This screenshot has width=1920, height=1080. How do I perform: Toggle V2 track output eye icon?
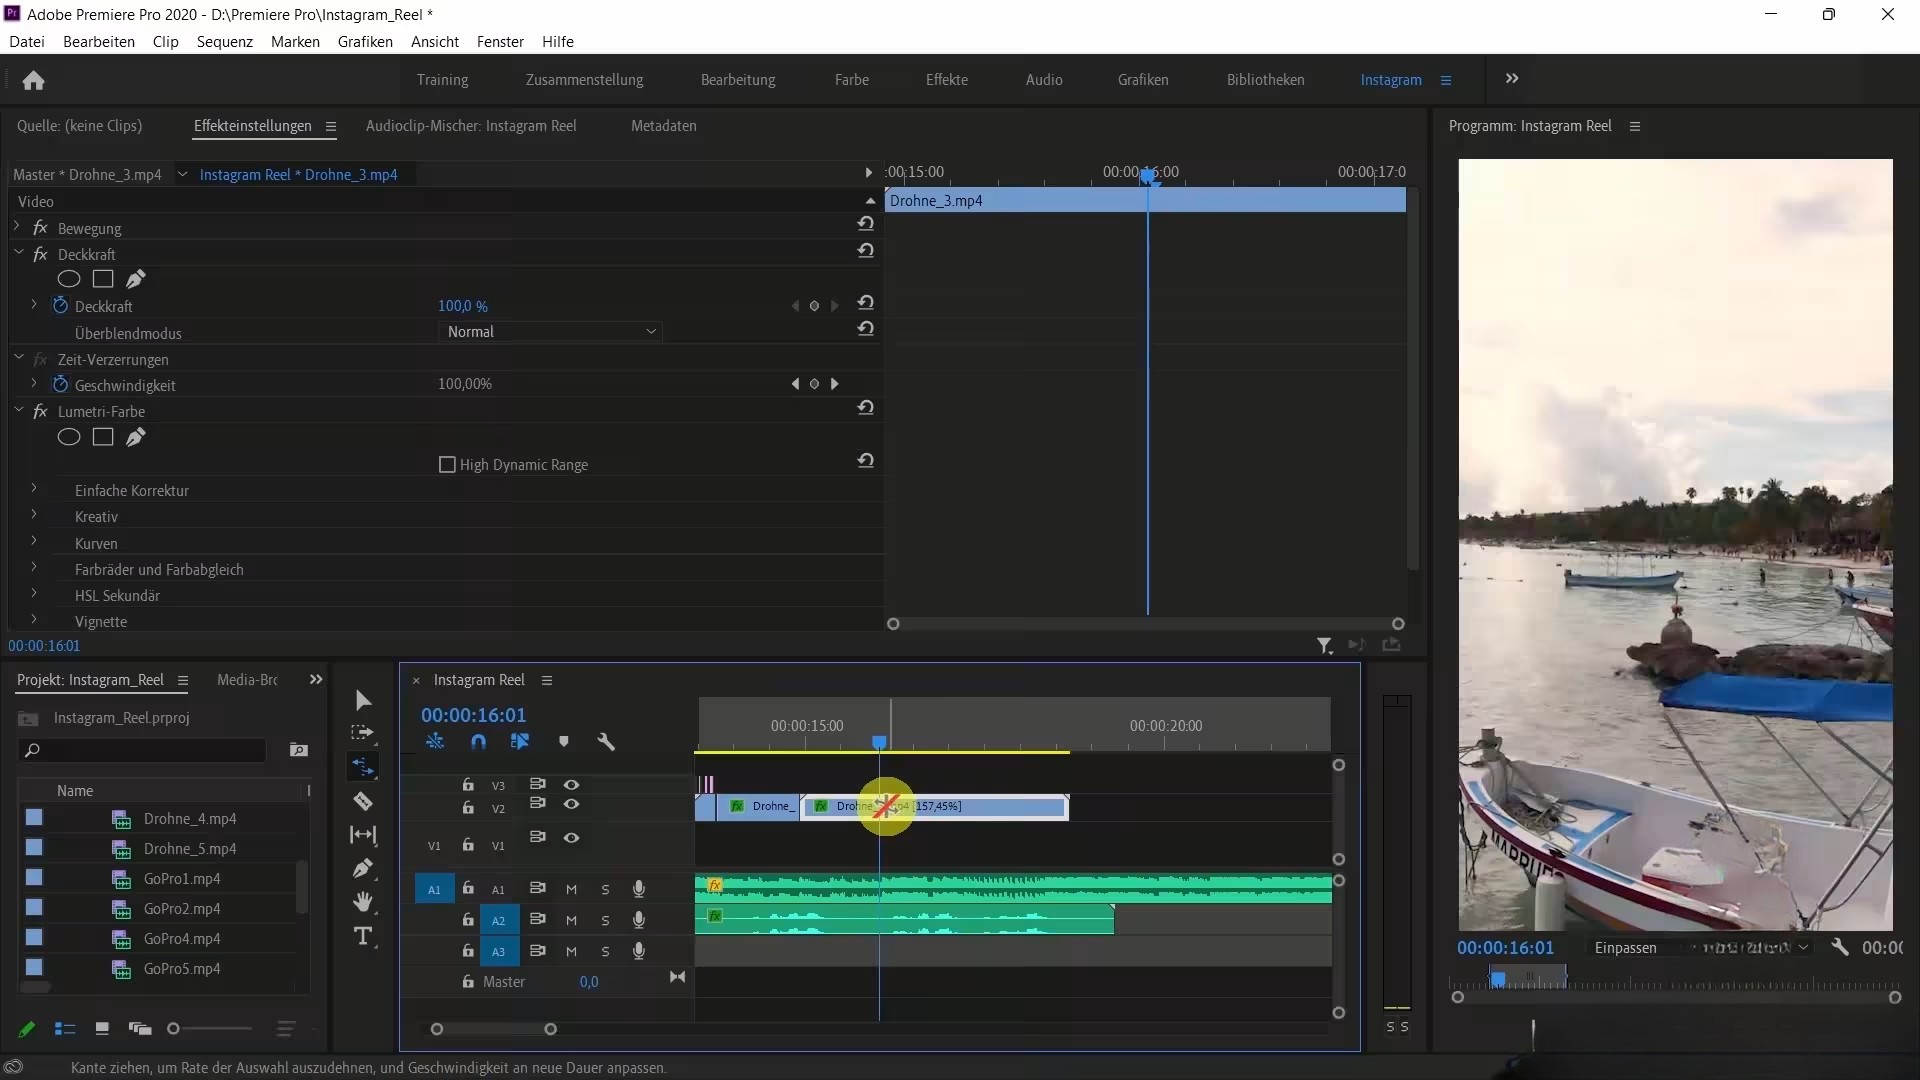(x=571, y=805)
